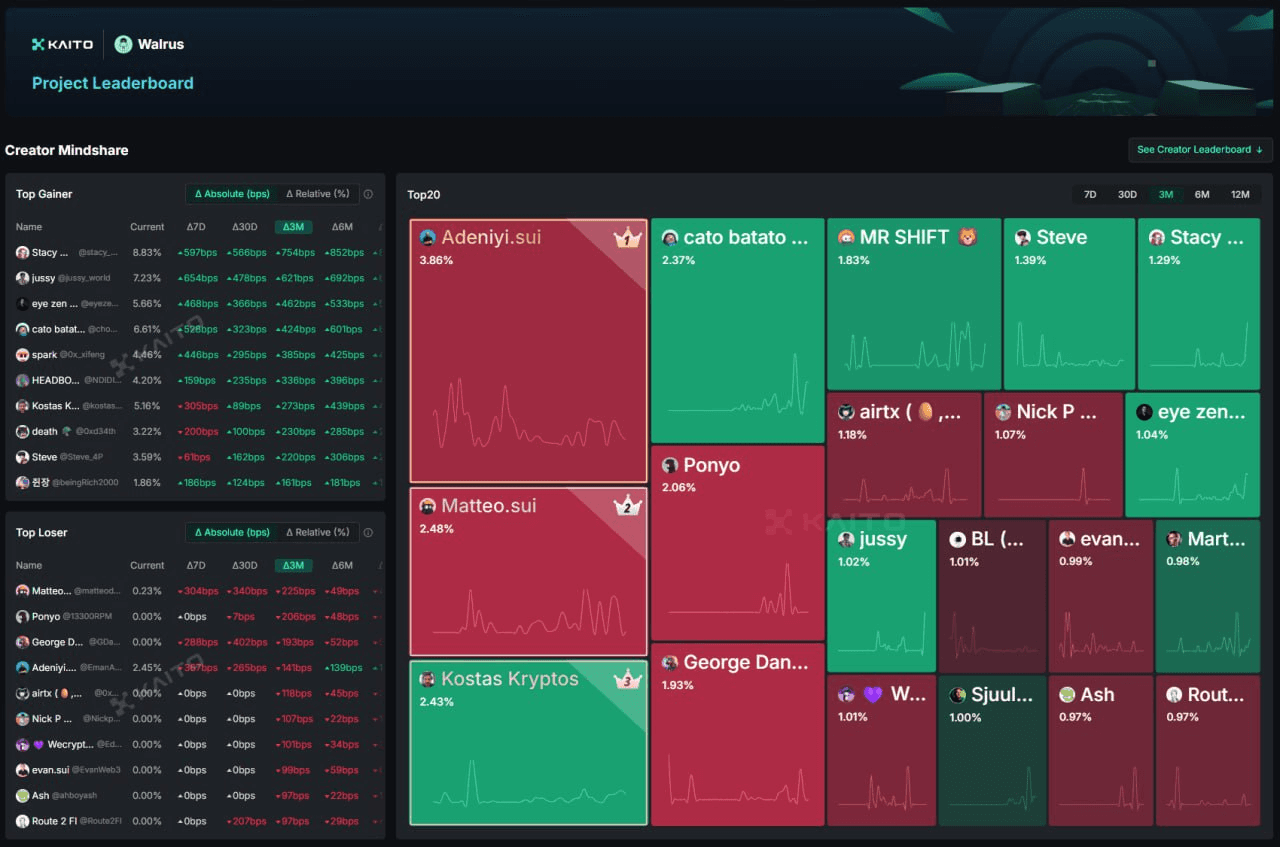
Task: Open See Creator Leaderboard
Action: coord(1200,150)
